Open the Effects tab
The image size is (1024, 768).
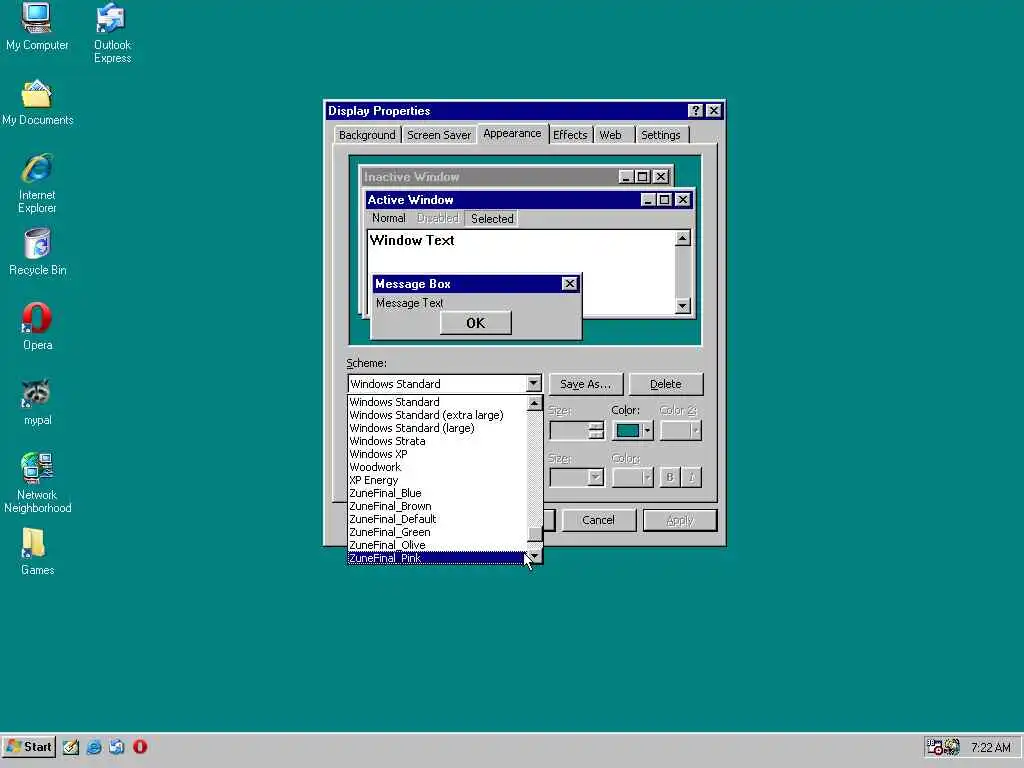pyautogui.click(x=570, y=135)
